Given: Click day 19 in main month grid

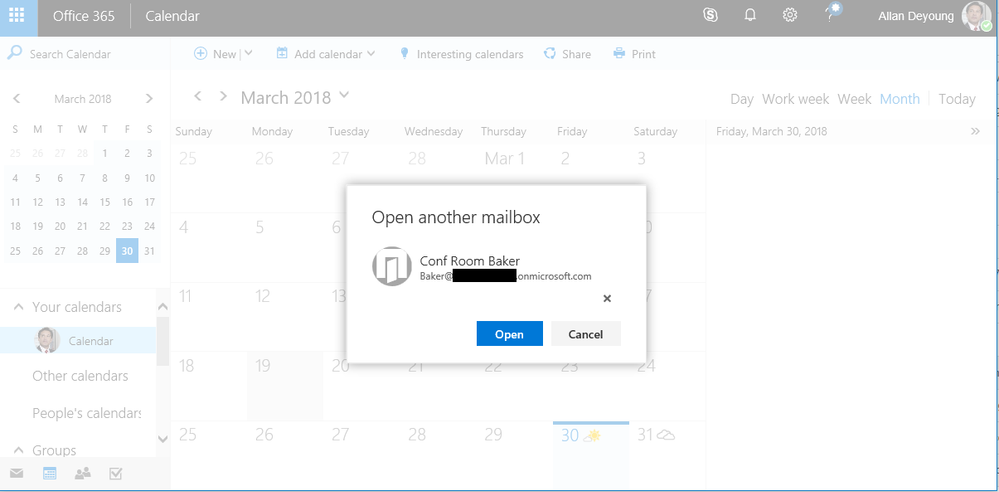Looking at the screenshot, I should point(285,386).
